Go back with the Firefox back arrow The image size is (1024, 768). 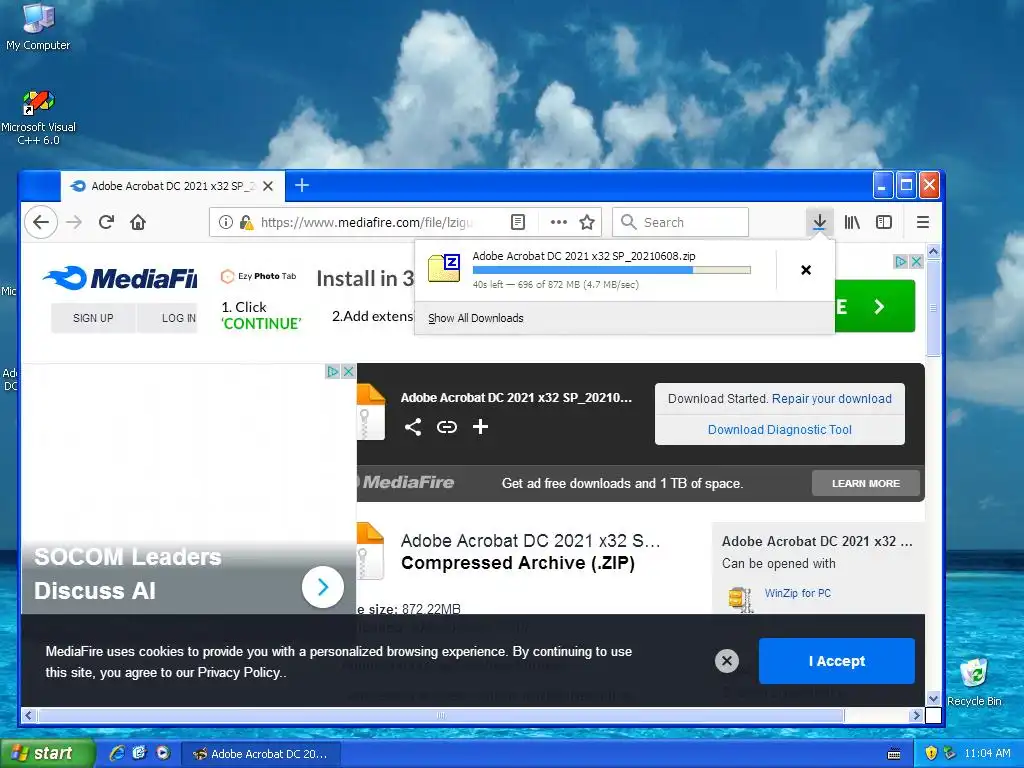coord(41,223)
